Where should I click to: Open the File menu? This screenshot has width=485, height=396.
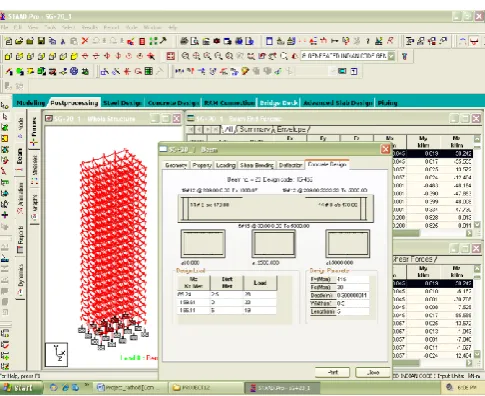pyautogui.click(x=4, y=27)
